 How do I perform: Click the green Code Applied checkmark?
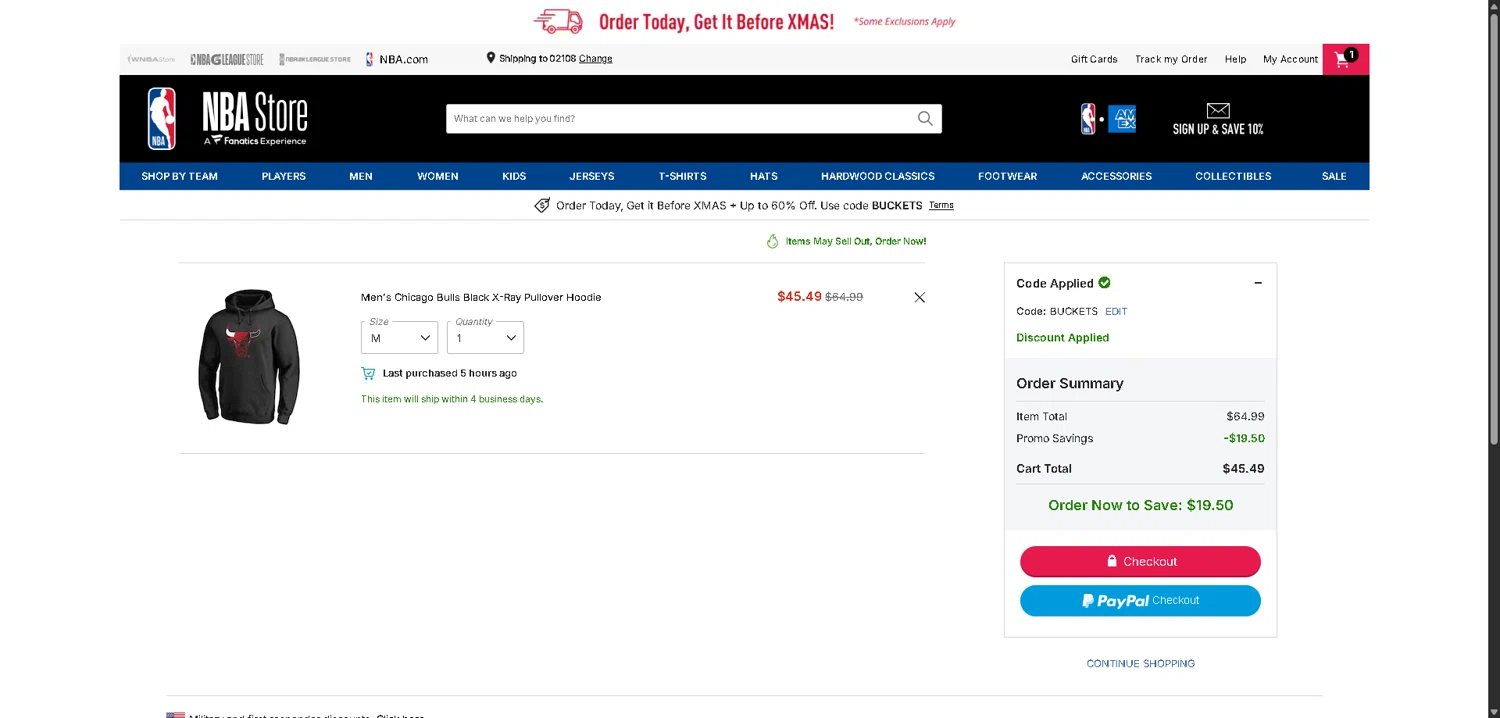pyautogui.click(x=1104, y=283)
